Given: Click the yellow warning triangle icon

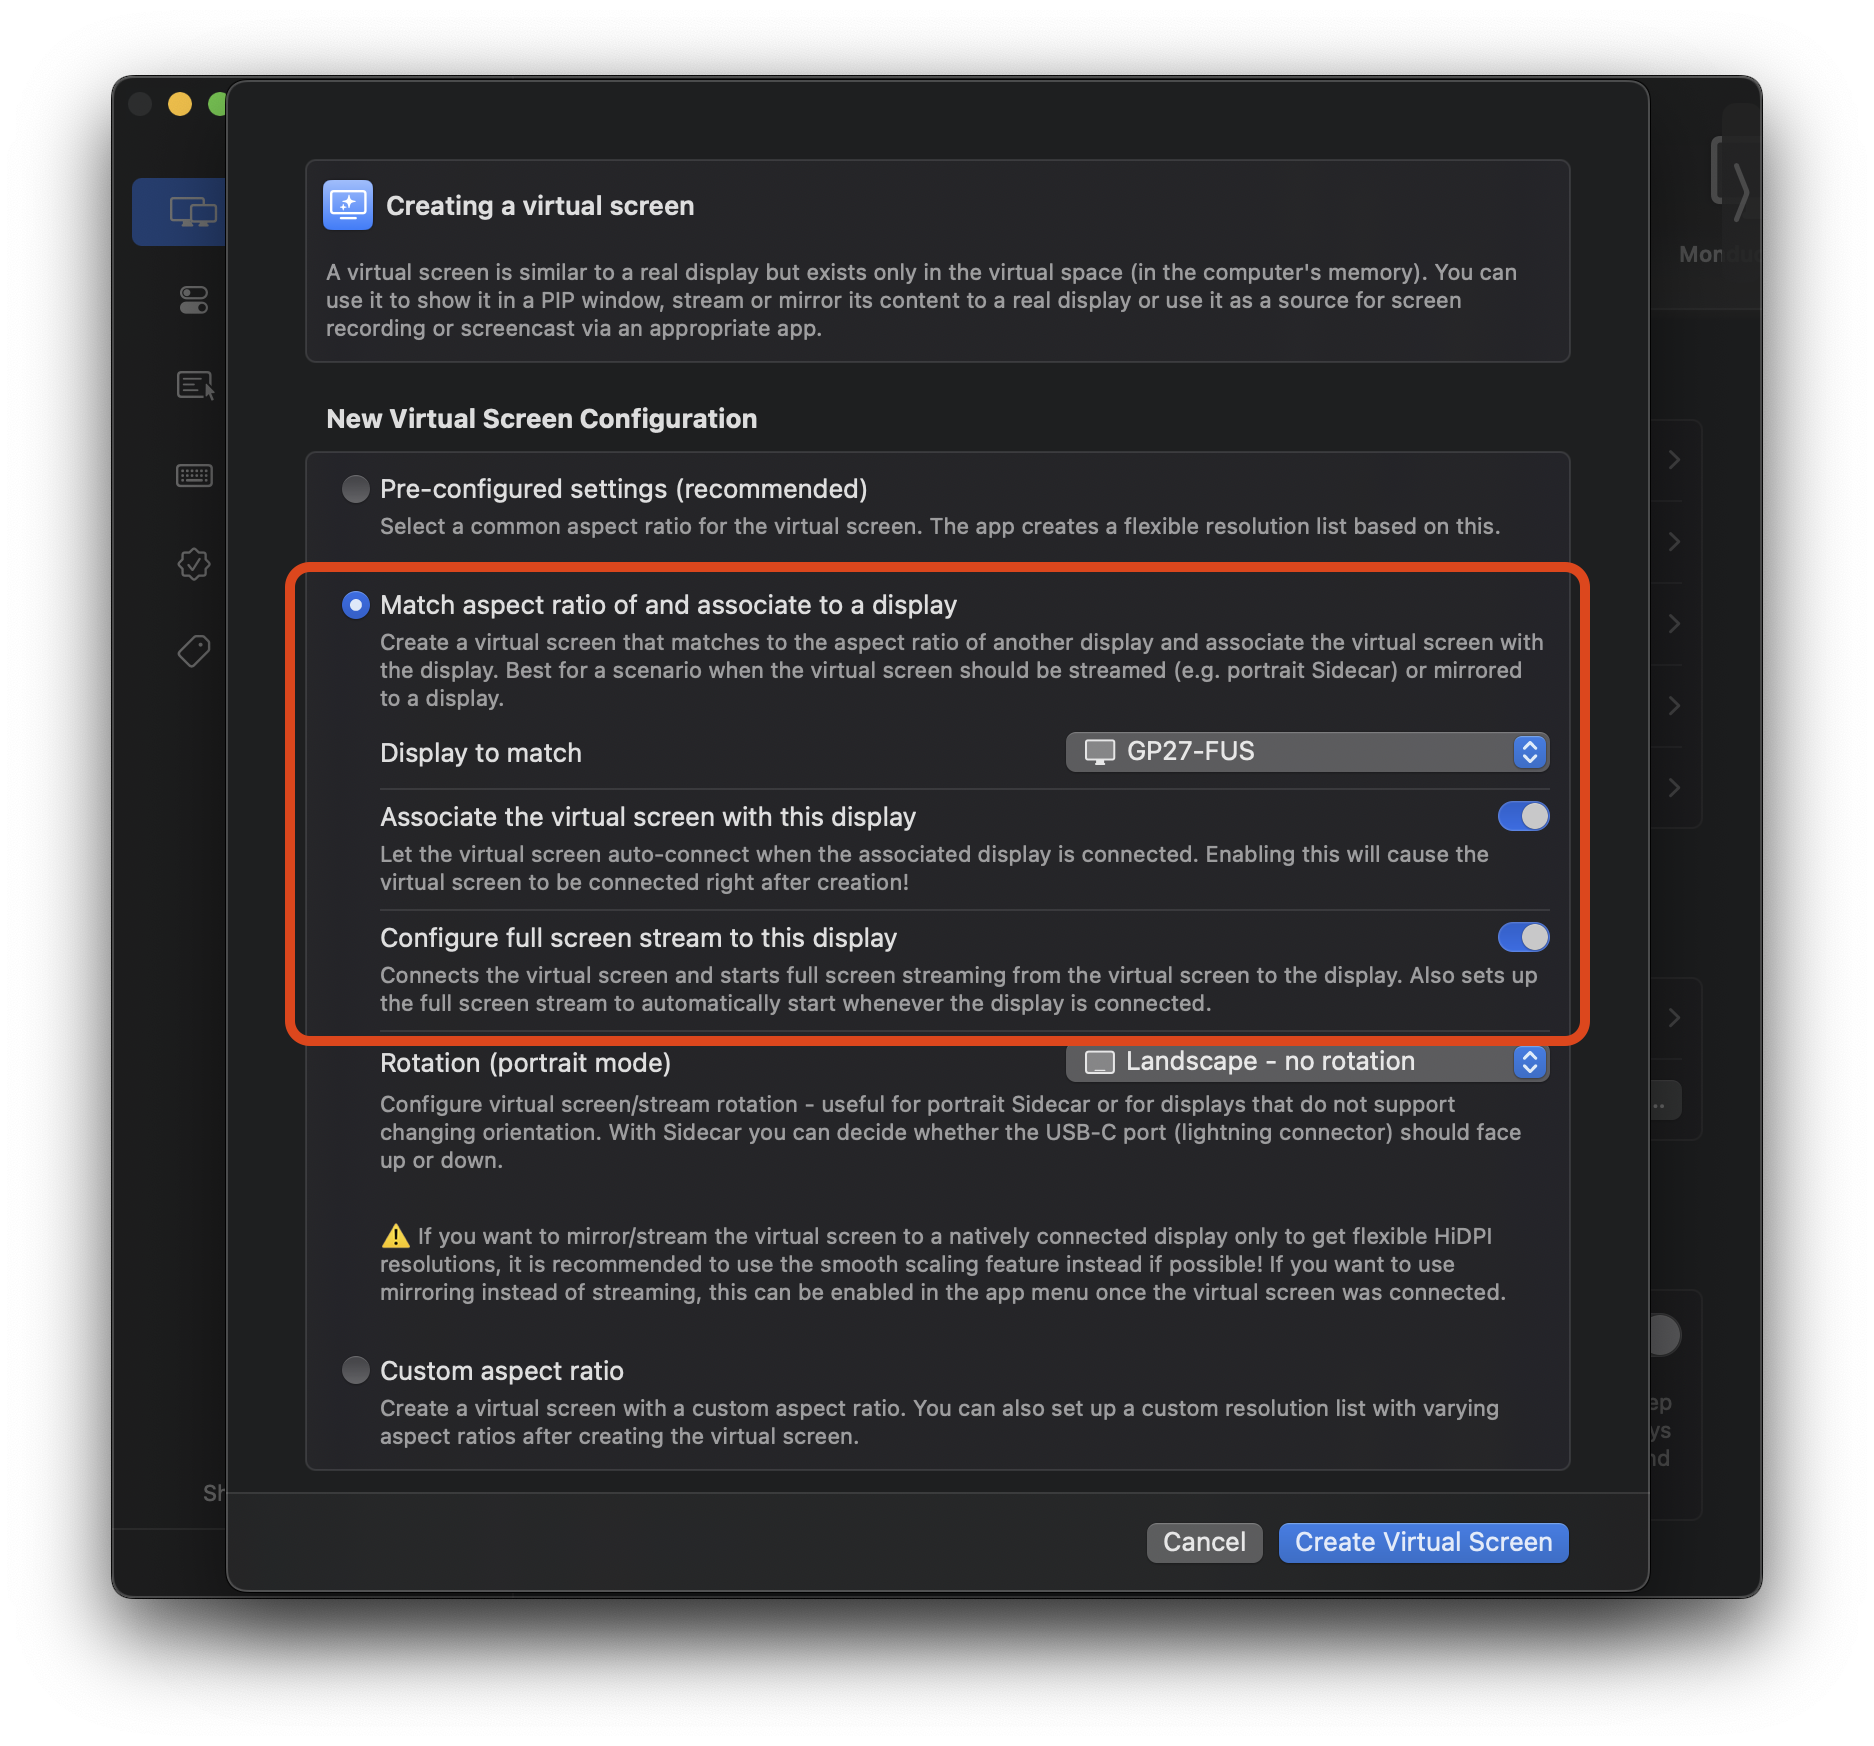Looking at the screenshot, I should tap(396, 1237).
